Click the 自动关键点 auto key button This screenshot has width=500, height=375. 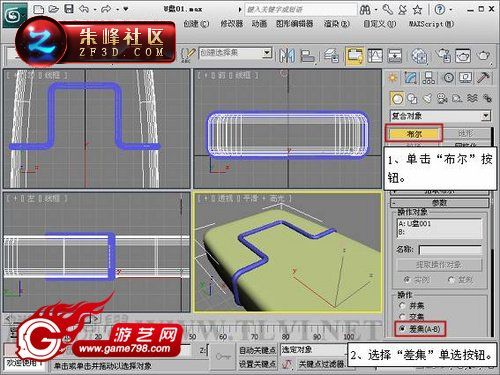click(257, 350)
